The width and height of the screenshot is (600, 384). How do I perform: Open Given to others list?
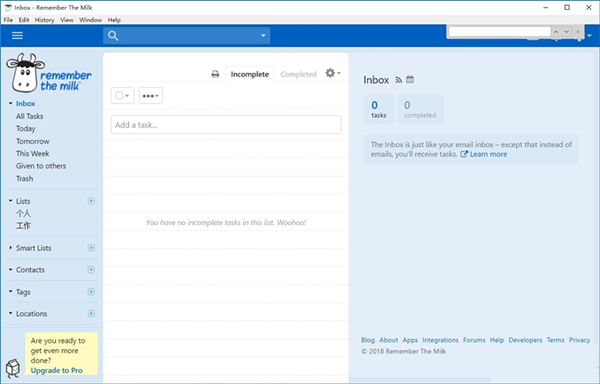point(41,166)
